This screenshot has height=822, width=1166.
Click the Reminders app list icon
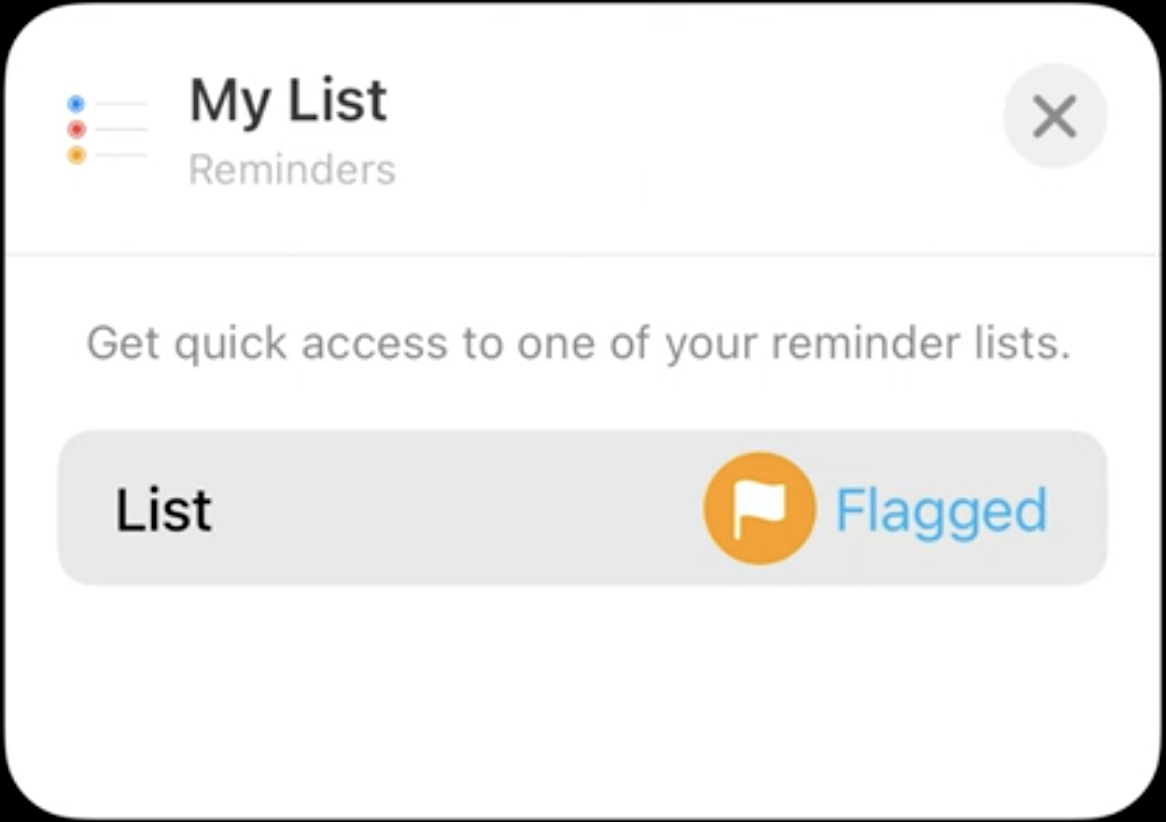point(106,129)
